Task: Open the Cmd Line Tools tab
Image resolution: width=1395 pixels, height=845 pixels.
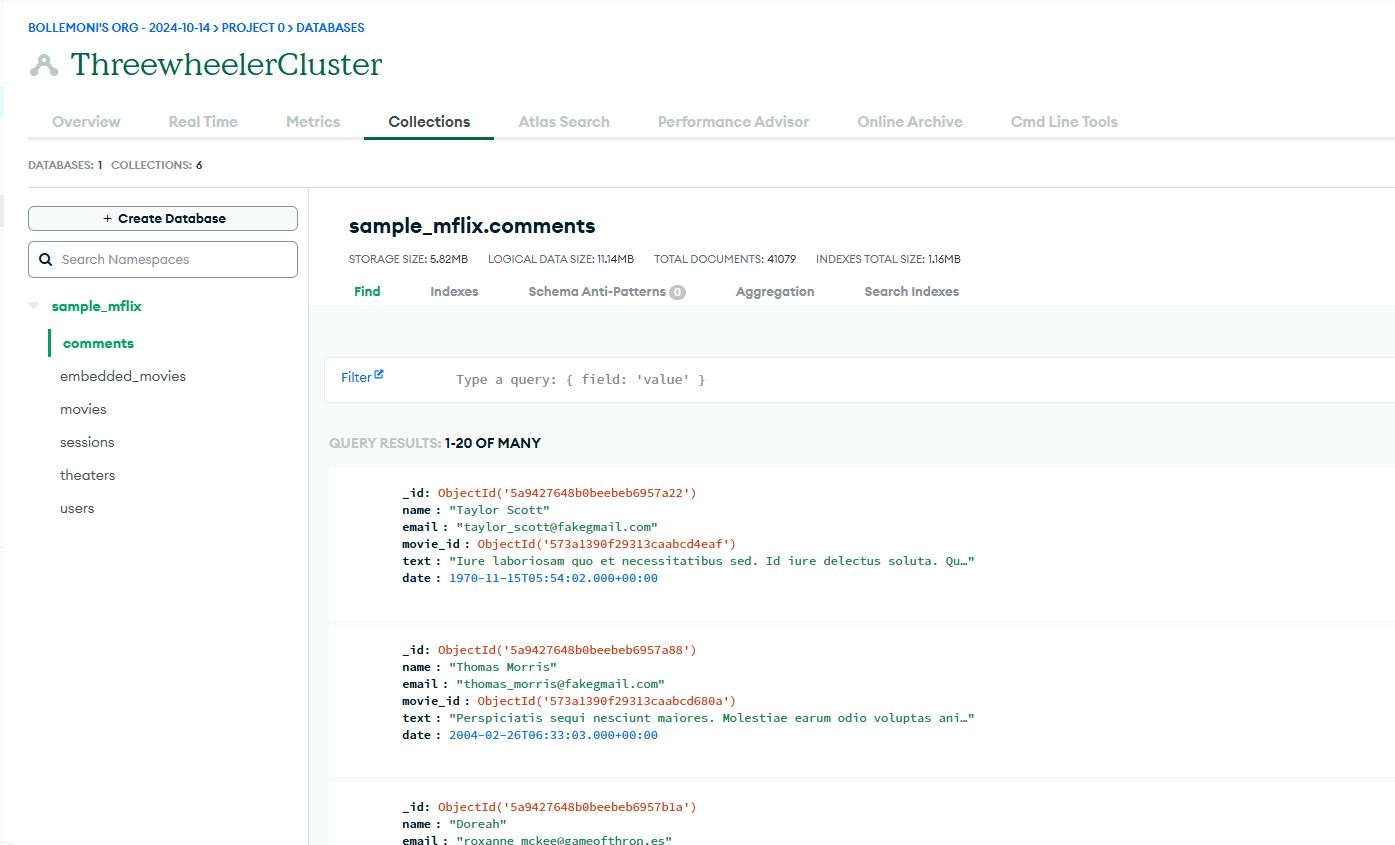Action: (1064, 122)
